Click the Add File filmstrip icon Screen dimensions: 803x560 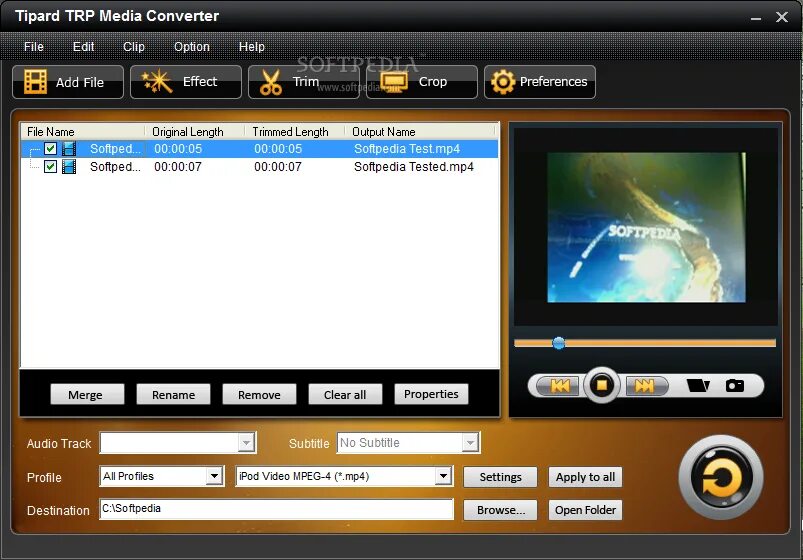coord(35,82)
